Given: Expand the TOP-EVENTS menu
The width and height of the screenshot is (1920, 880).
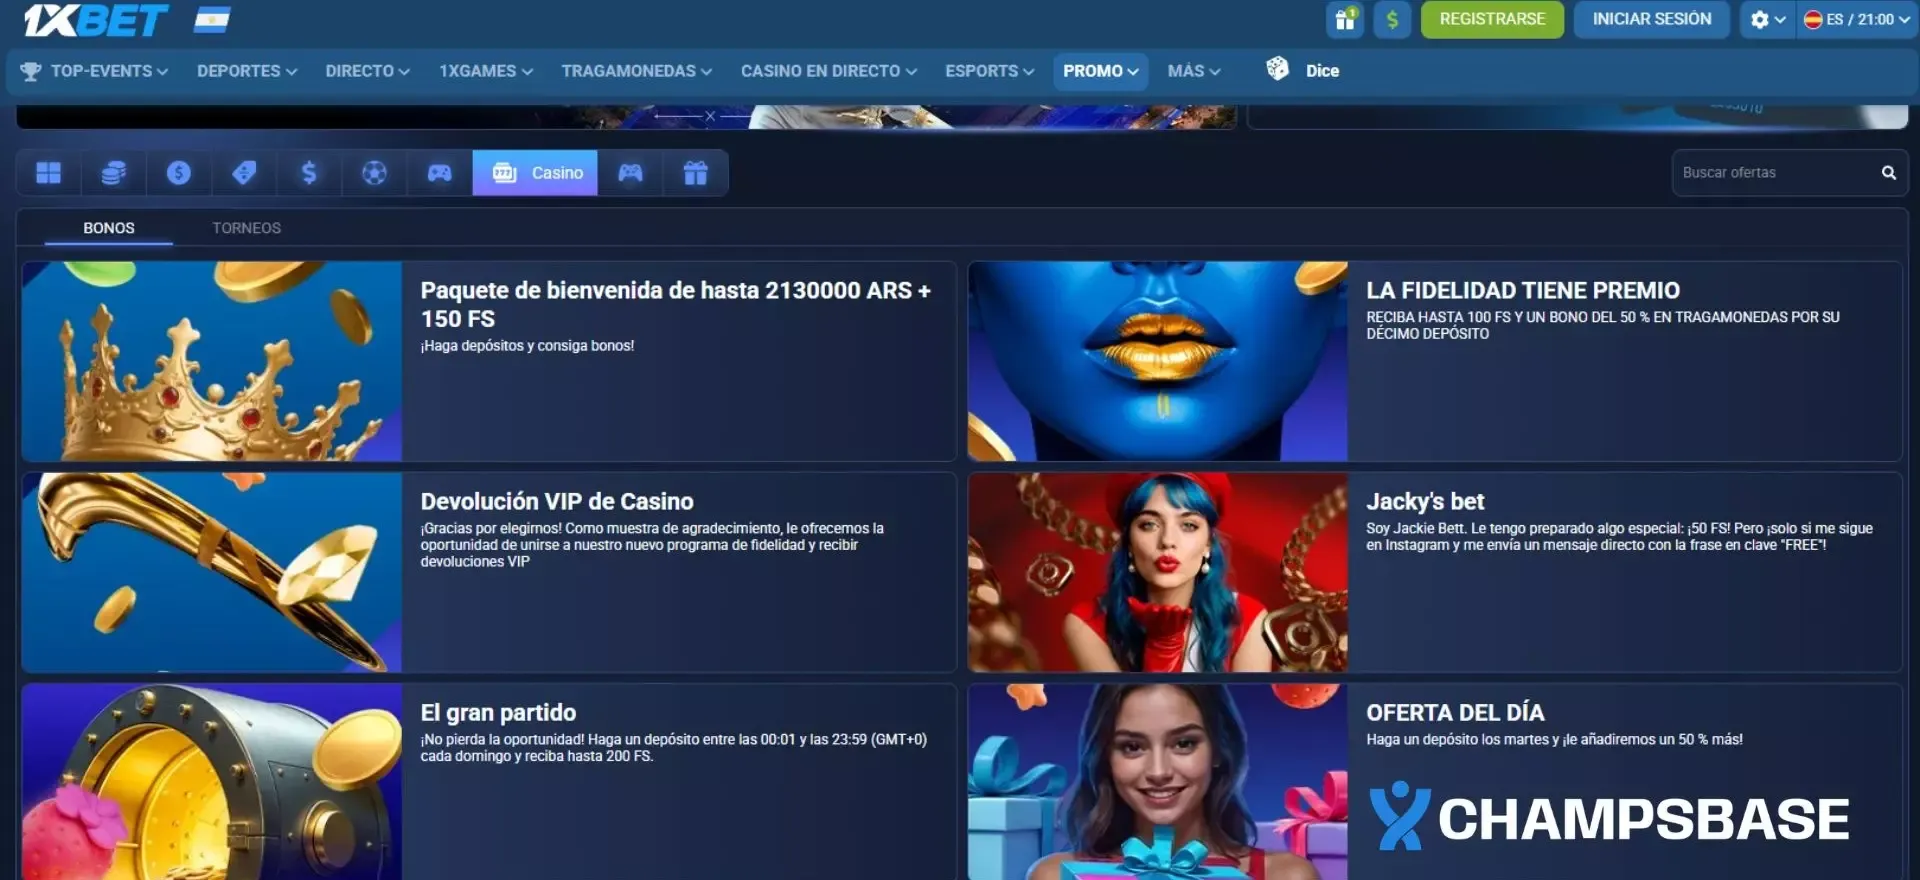Looking at the screenshot, I should 109,71.
